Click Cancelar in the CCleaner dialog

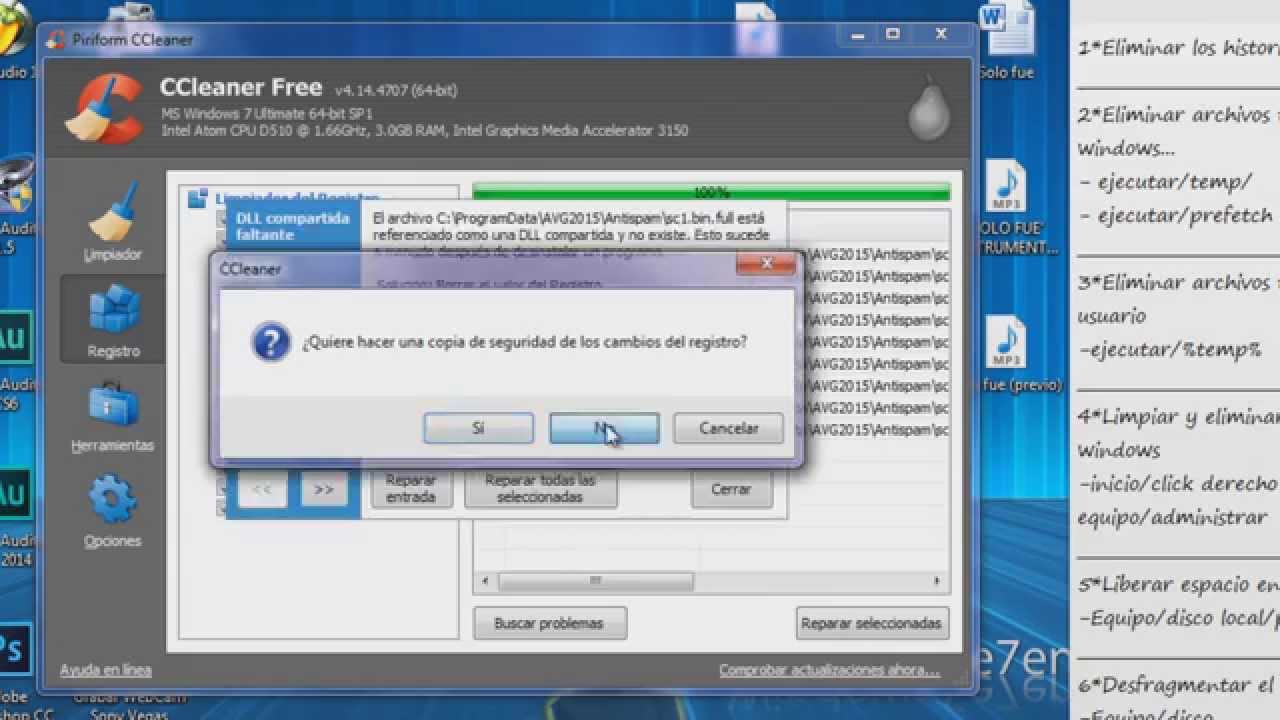728,428
